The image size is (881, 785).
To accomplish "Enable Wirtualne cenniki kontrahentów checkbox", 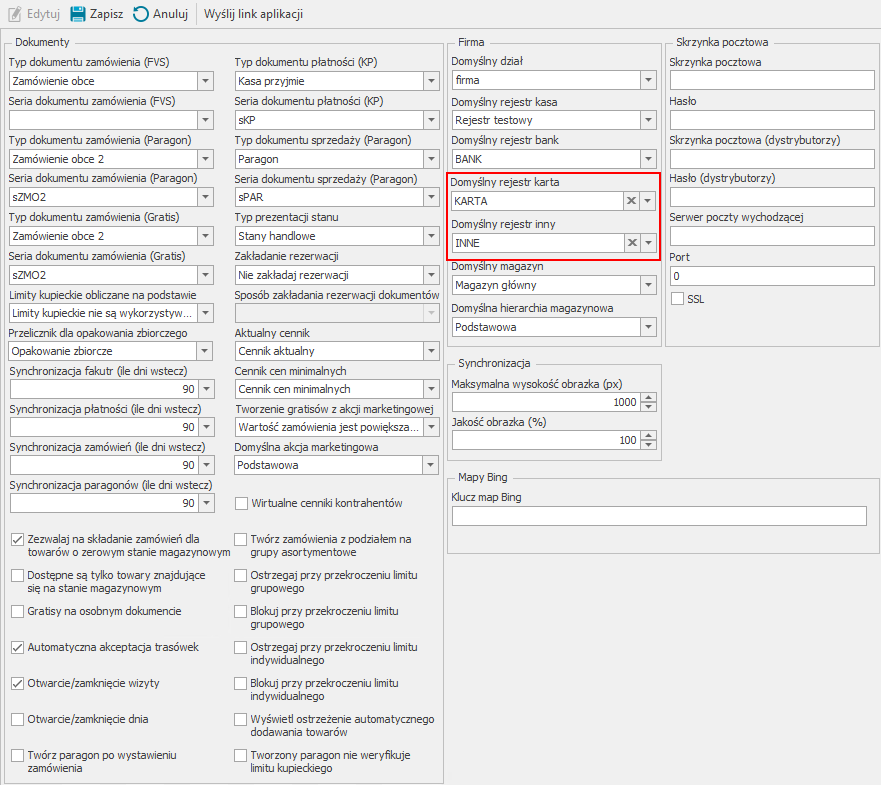I will point(241,503).
